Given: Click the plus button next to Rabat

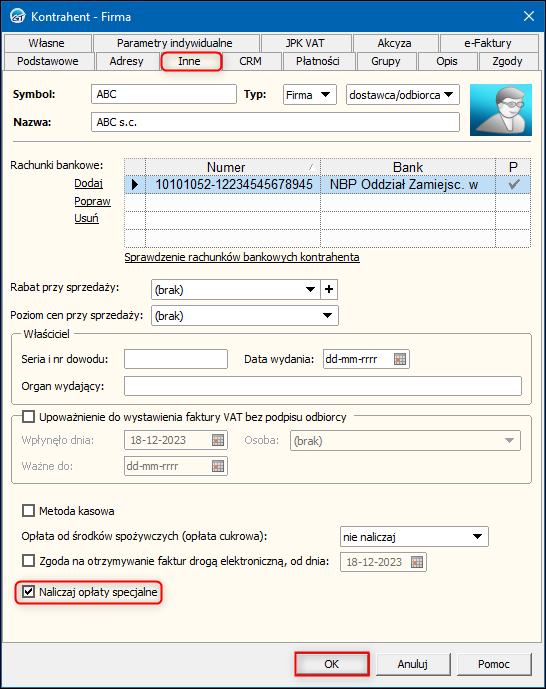Looking at the screenshot, I should (x=329, y=290).
